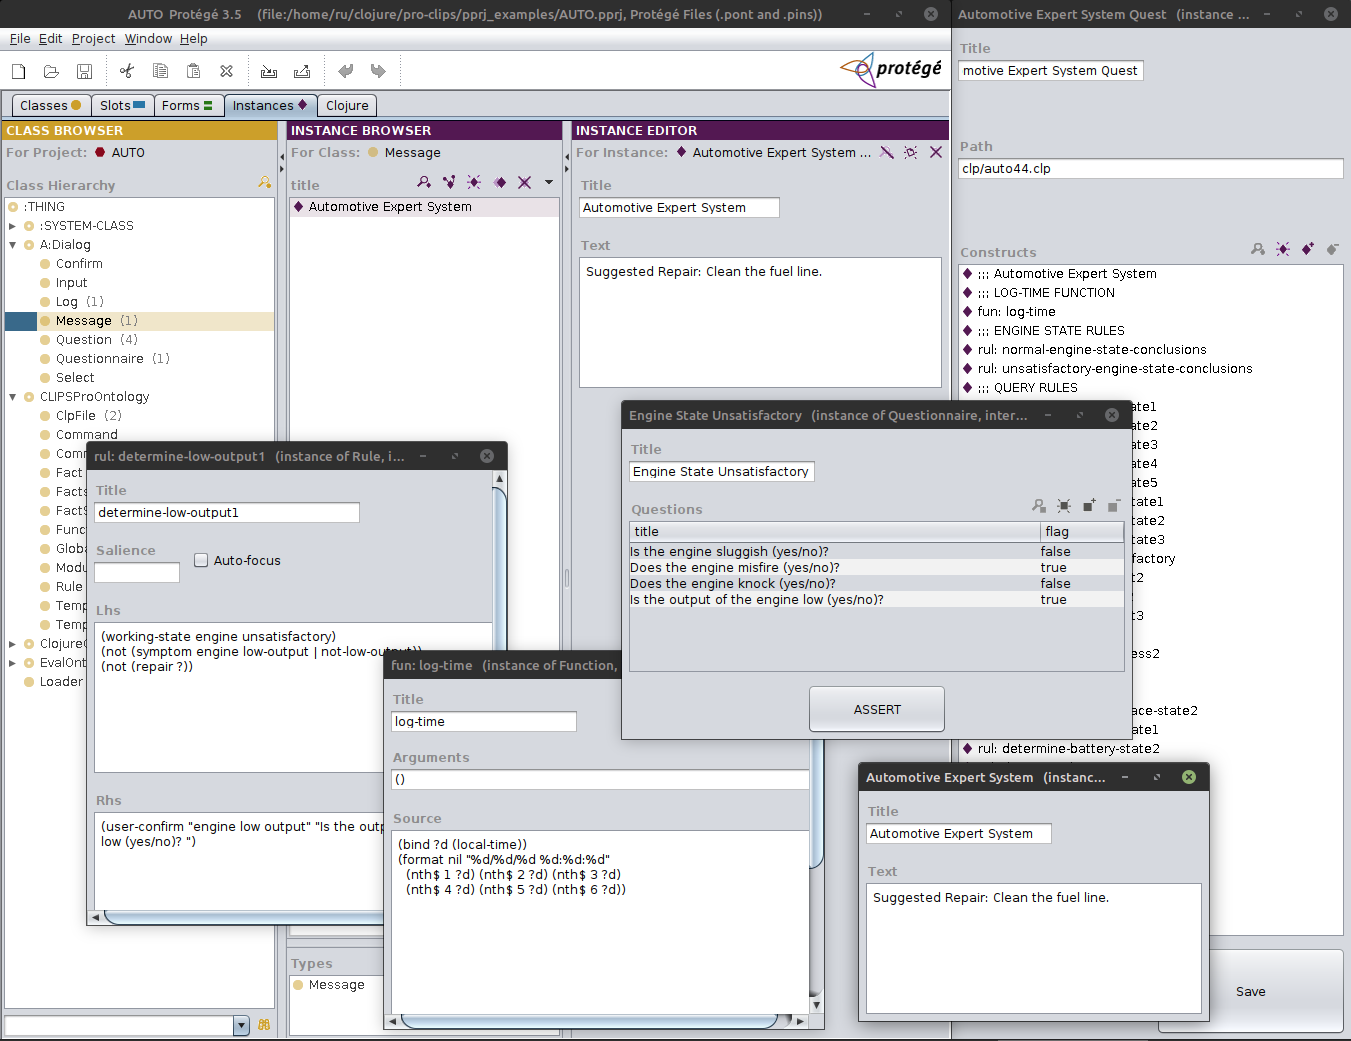Select 'rul: determine-battery-state2' construct
The height and width of the screenshot is (1041, 1351).
[x=1069, y=749]
